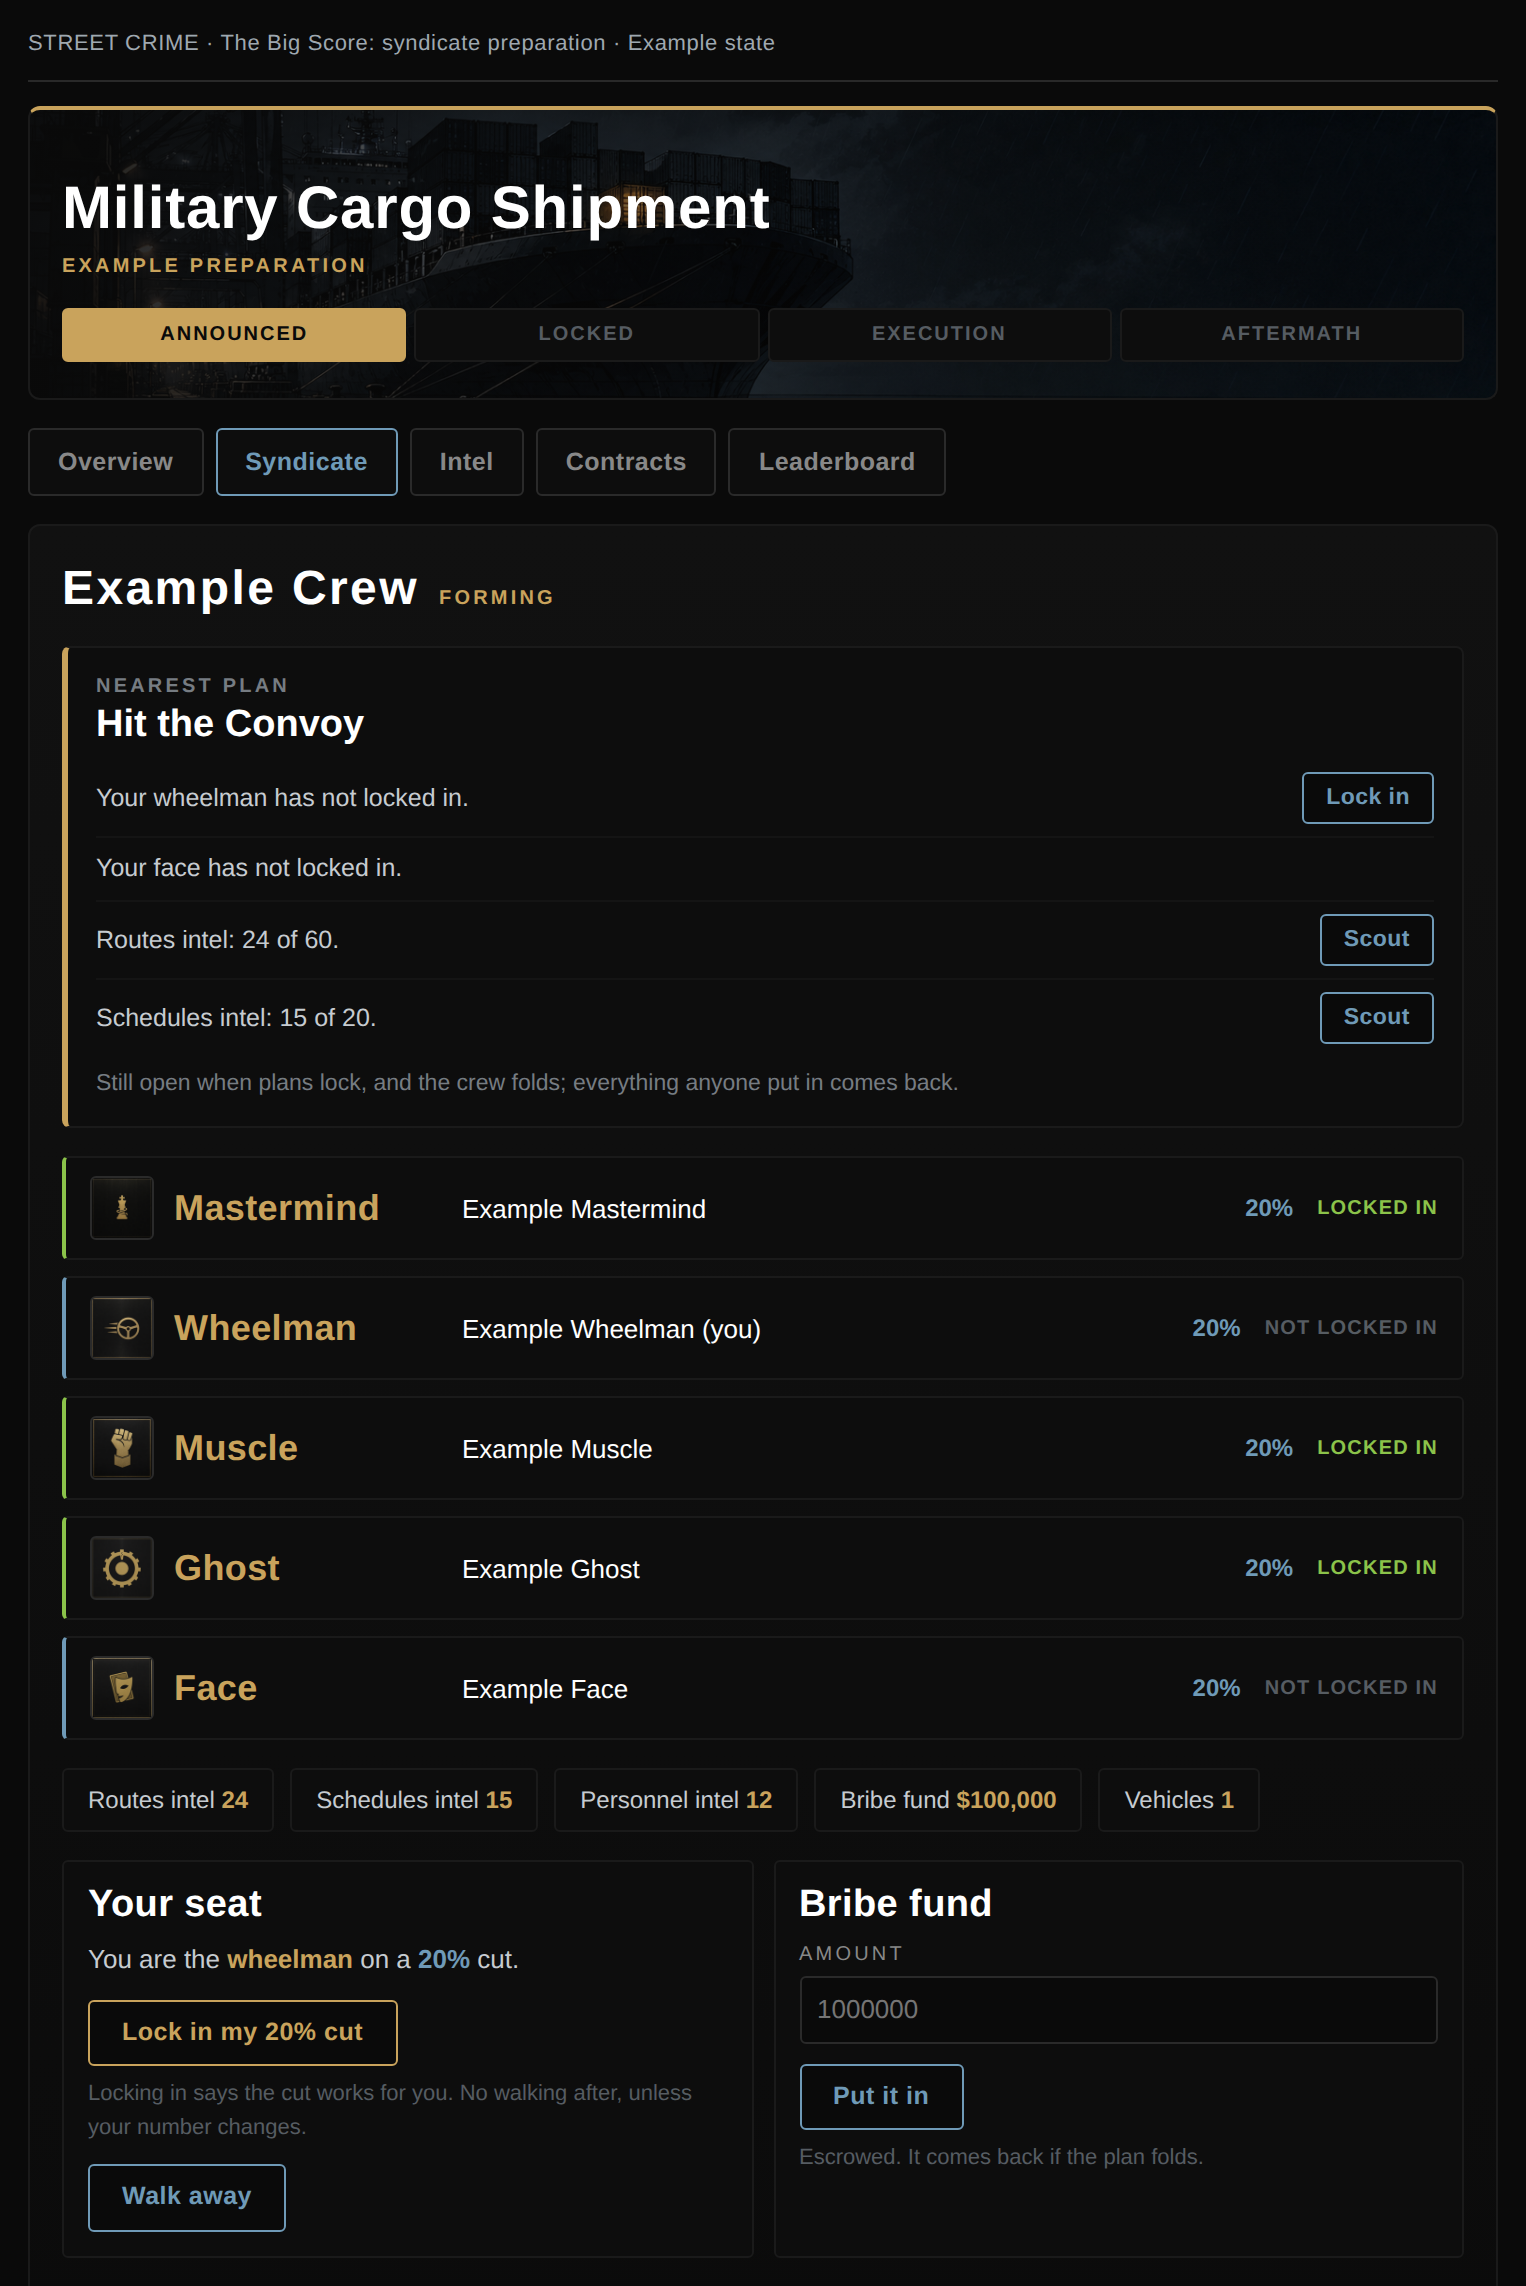Click the FORMING crew status label
Viewport: 1526px width, 2286px height.
pos(496,597)
